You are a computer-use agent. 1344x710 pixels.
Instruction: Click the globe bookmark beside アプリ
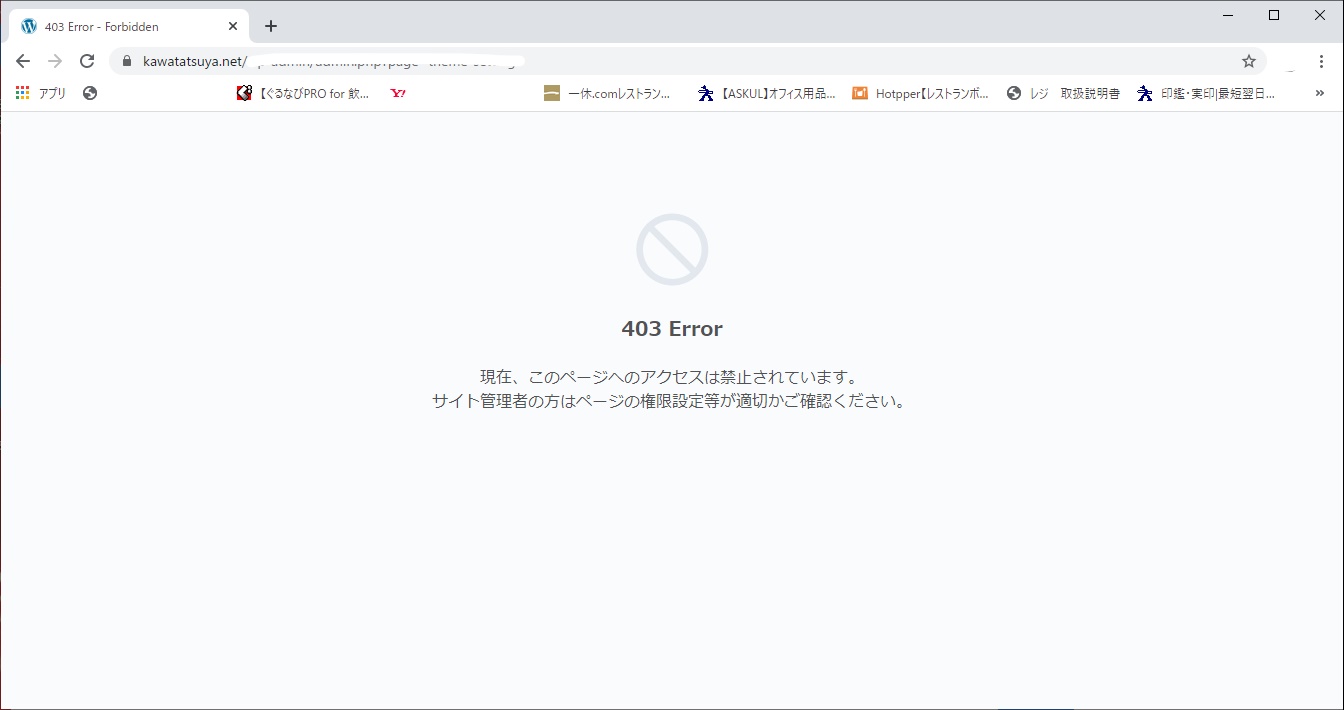tap(90, 93)
